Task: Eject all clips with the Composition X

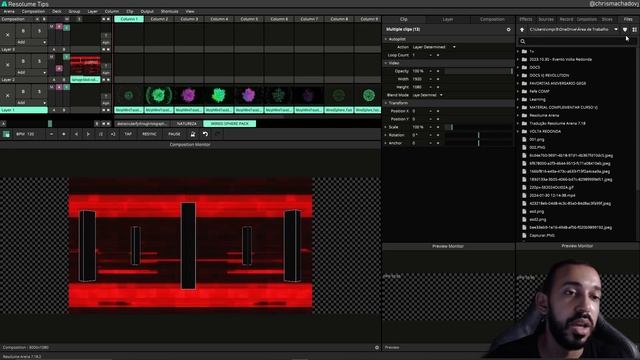Action: pos(37,19)
